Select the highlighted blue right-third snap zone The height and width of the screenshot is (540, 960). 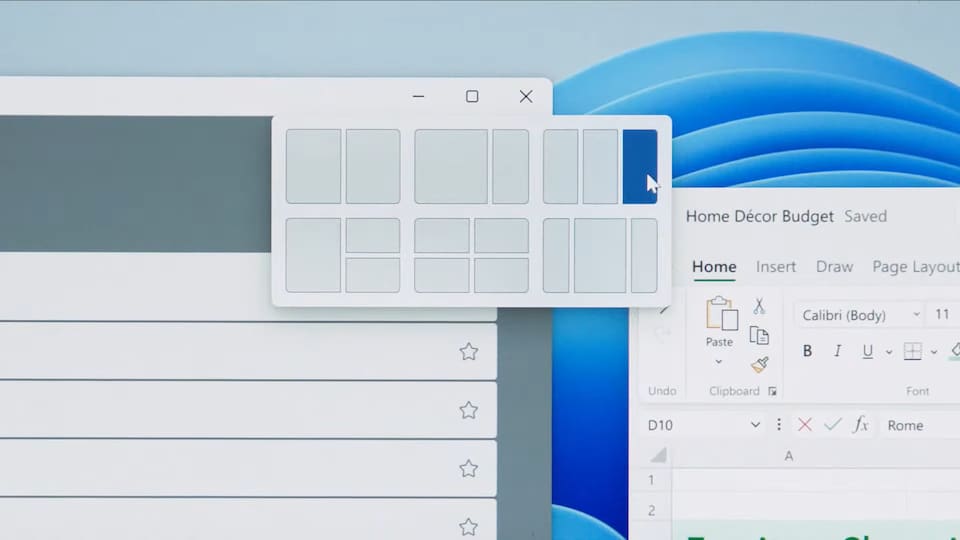click(639, 166)
